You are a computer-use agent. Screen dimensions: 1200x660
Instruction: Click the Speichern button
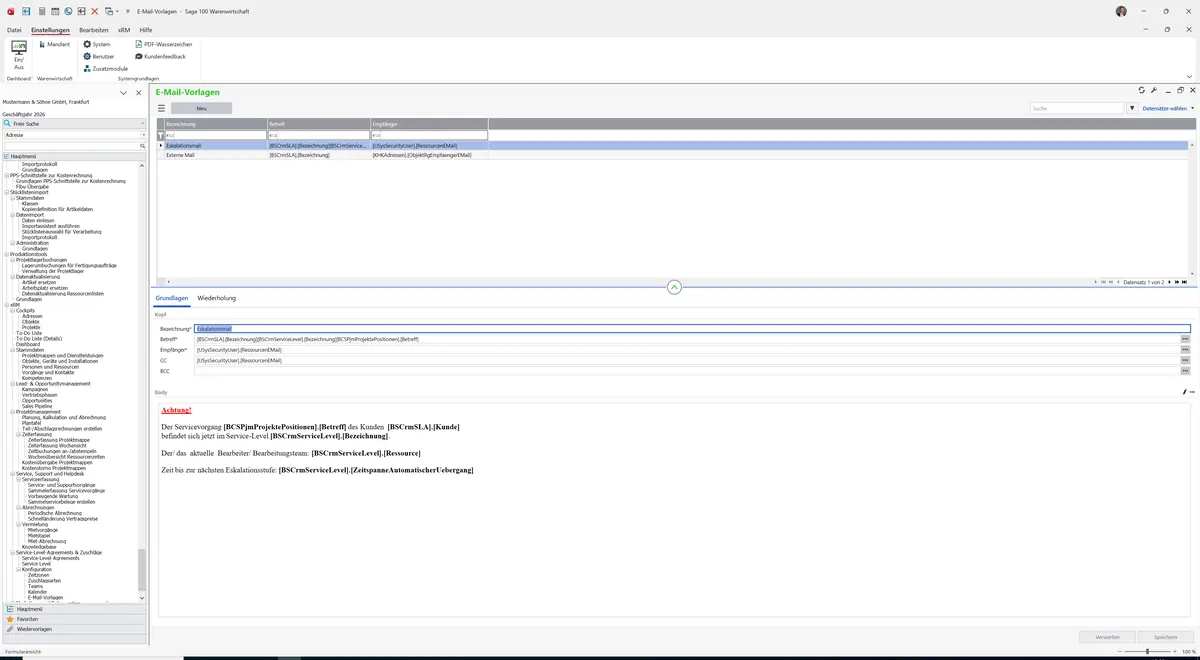(1166, 636)
